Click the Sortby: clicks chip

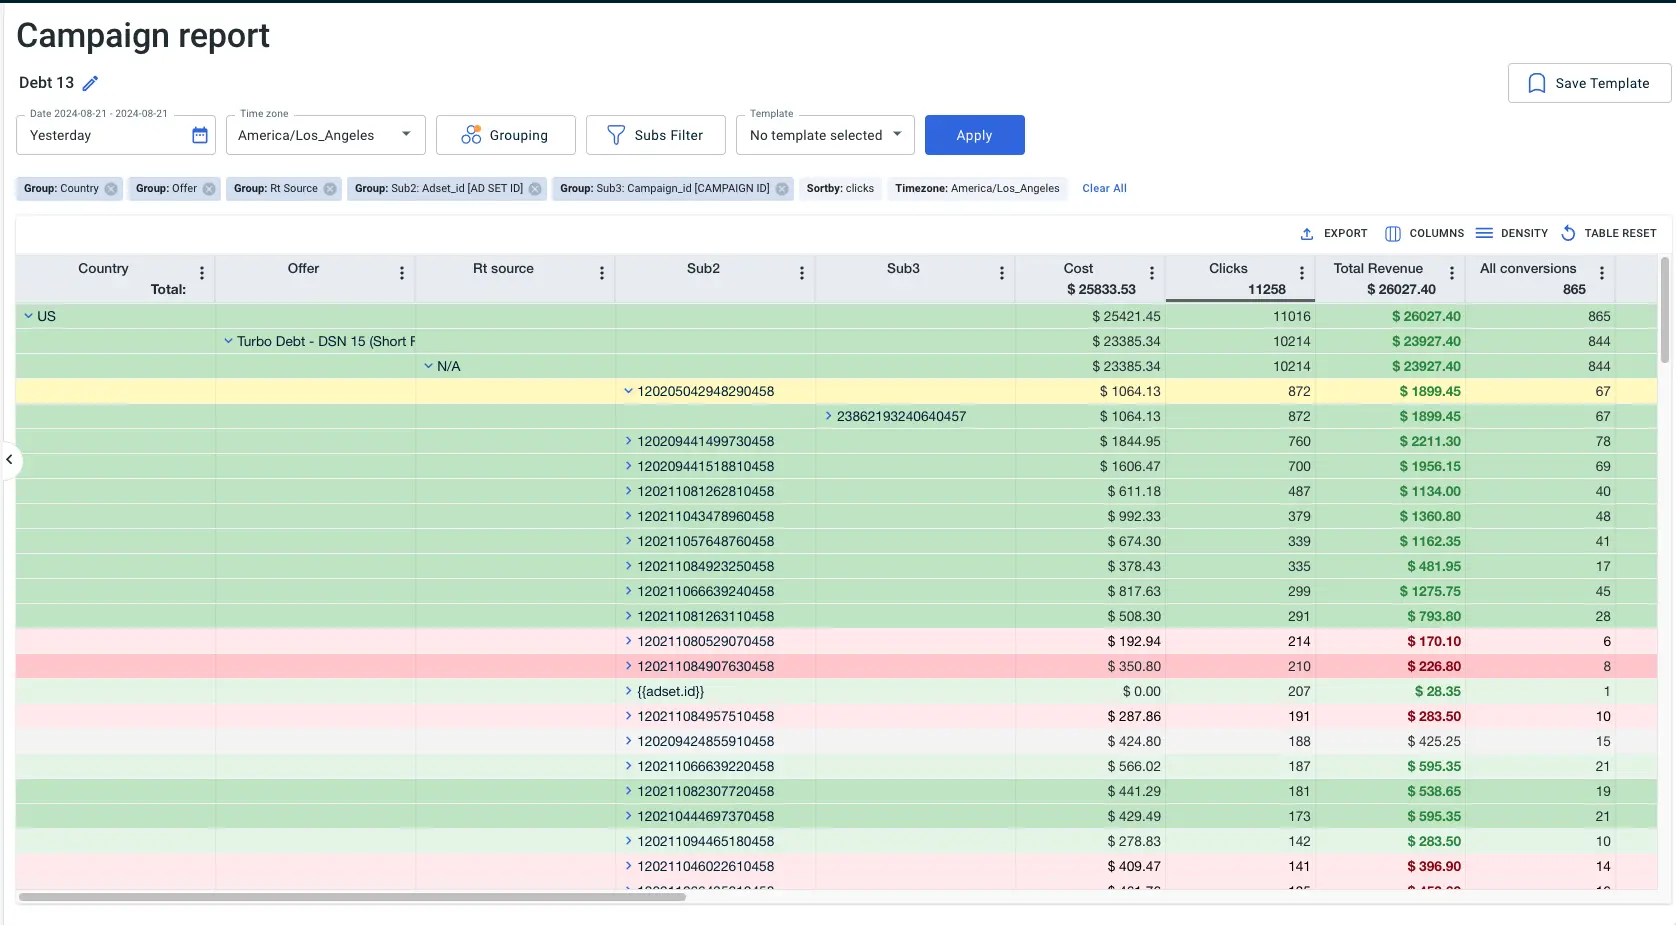840,189
